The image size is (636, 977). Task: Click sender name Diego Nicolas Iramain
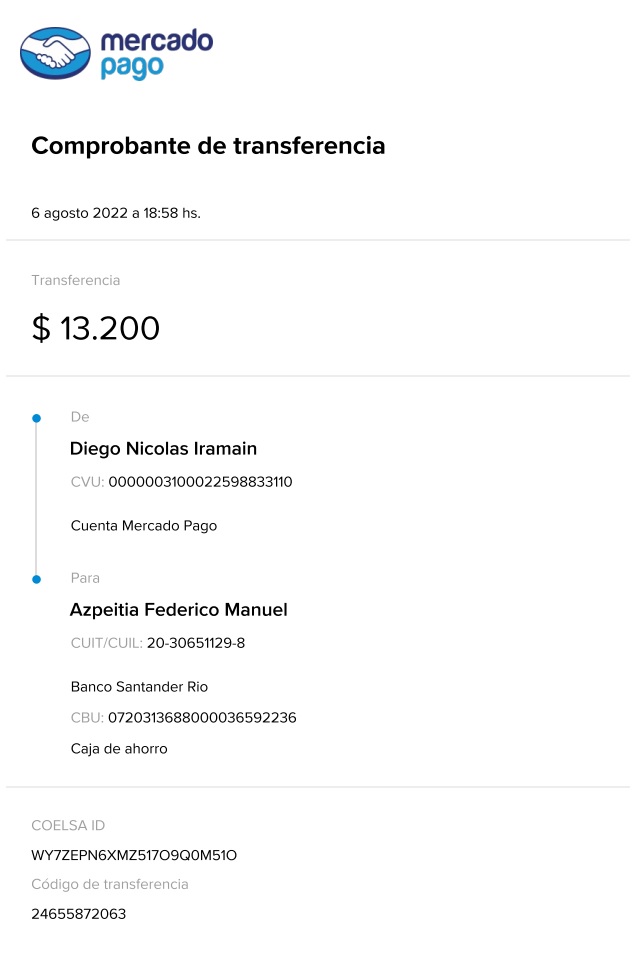[x=164, y=449]
